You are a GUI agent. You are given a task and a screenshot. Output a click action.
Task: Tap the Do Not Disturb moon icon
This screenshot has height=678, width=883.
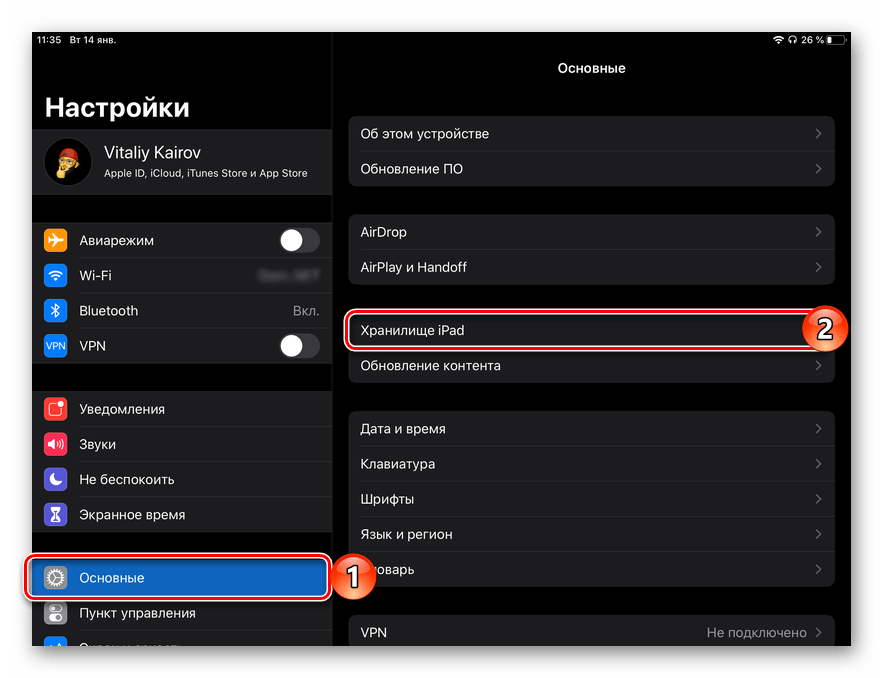(x=56, y=479)
